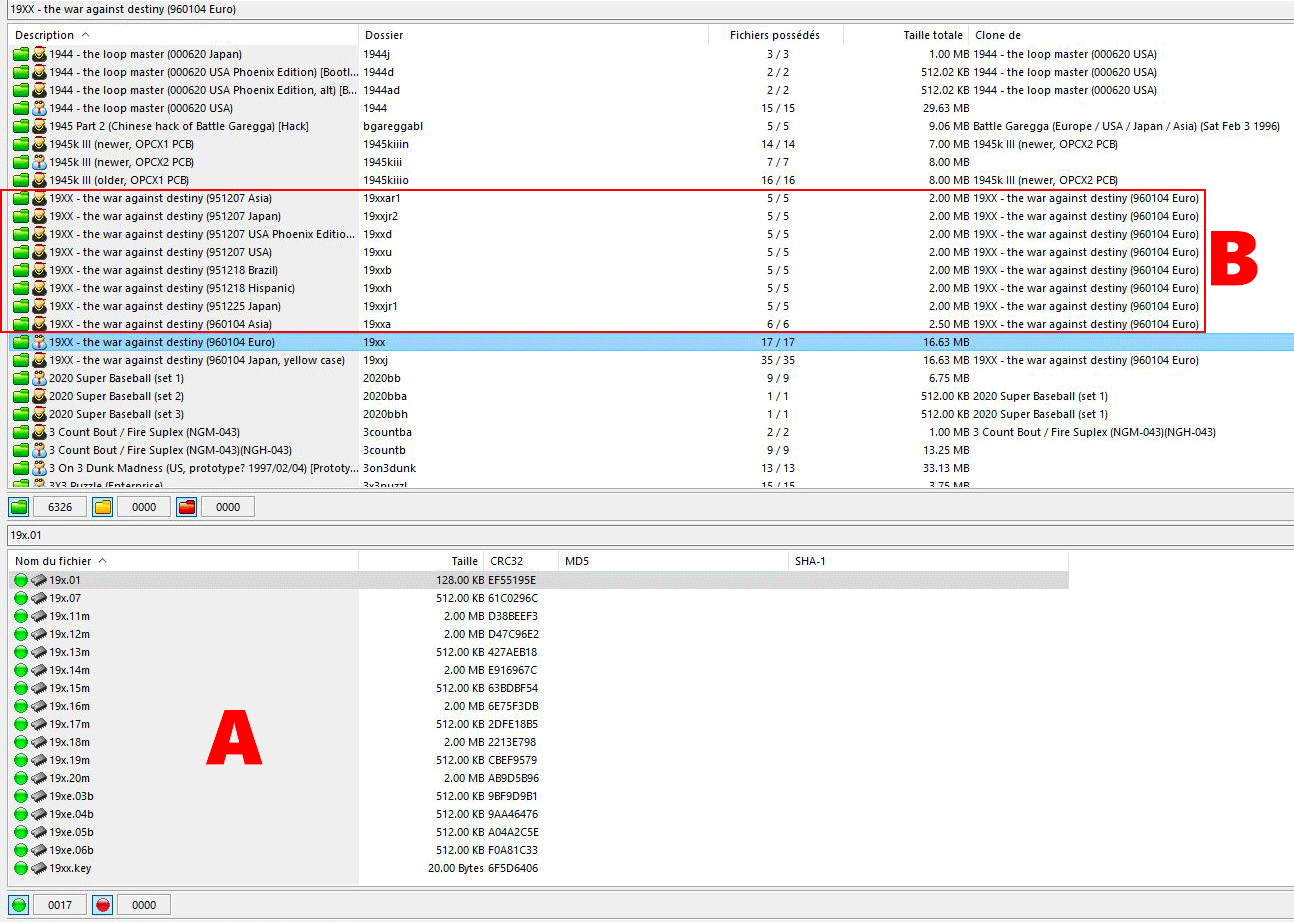Select 1944 - the loop master (000620 USA) row
This screenshot has width=1294, height=922.
(141, 108)
